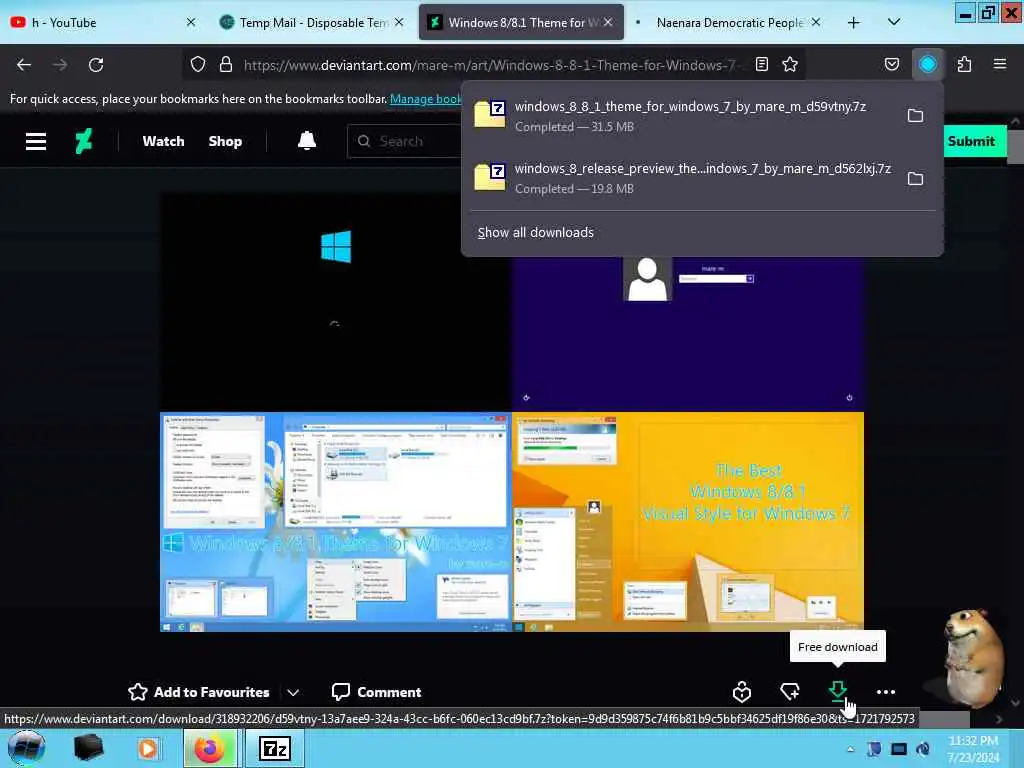Close the Temp Mail tab
This screenshot has height=768, width=1024.
(x=399, y=22)
